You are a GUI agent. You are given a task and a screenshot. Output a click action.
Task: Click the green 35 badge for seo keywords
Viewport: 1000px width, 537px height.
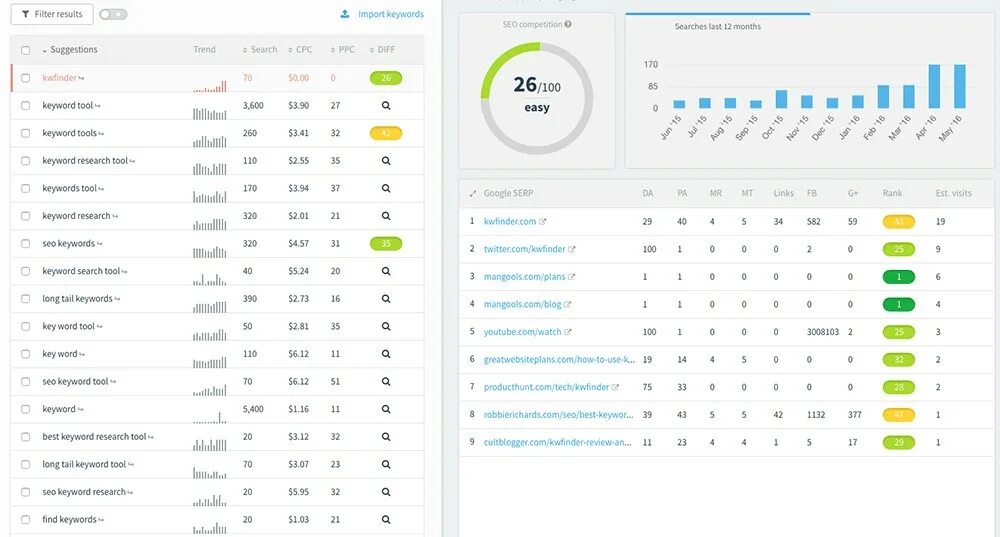point(386,244)
